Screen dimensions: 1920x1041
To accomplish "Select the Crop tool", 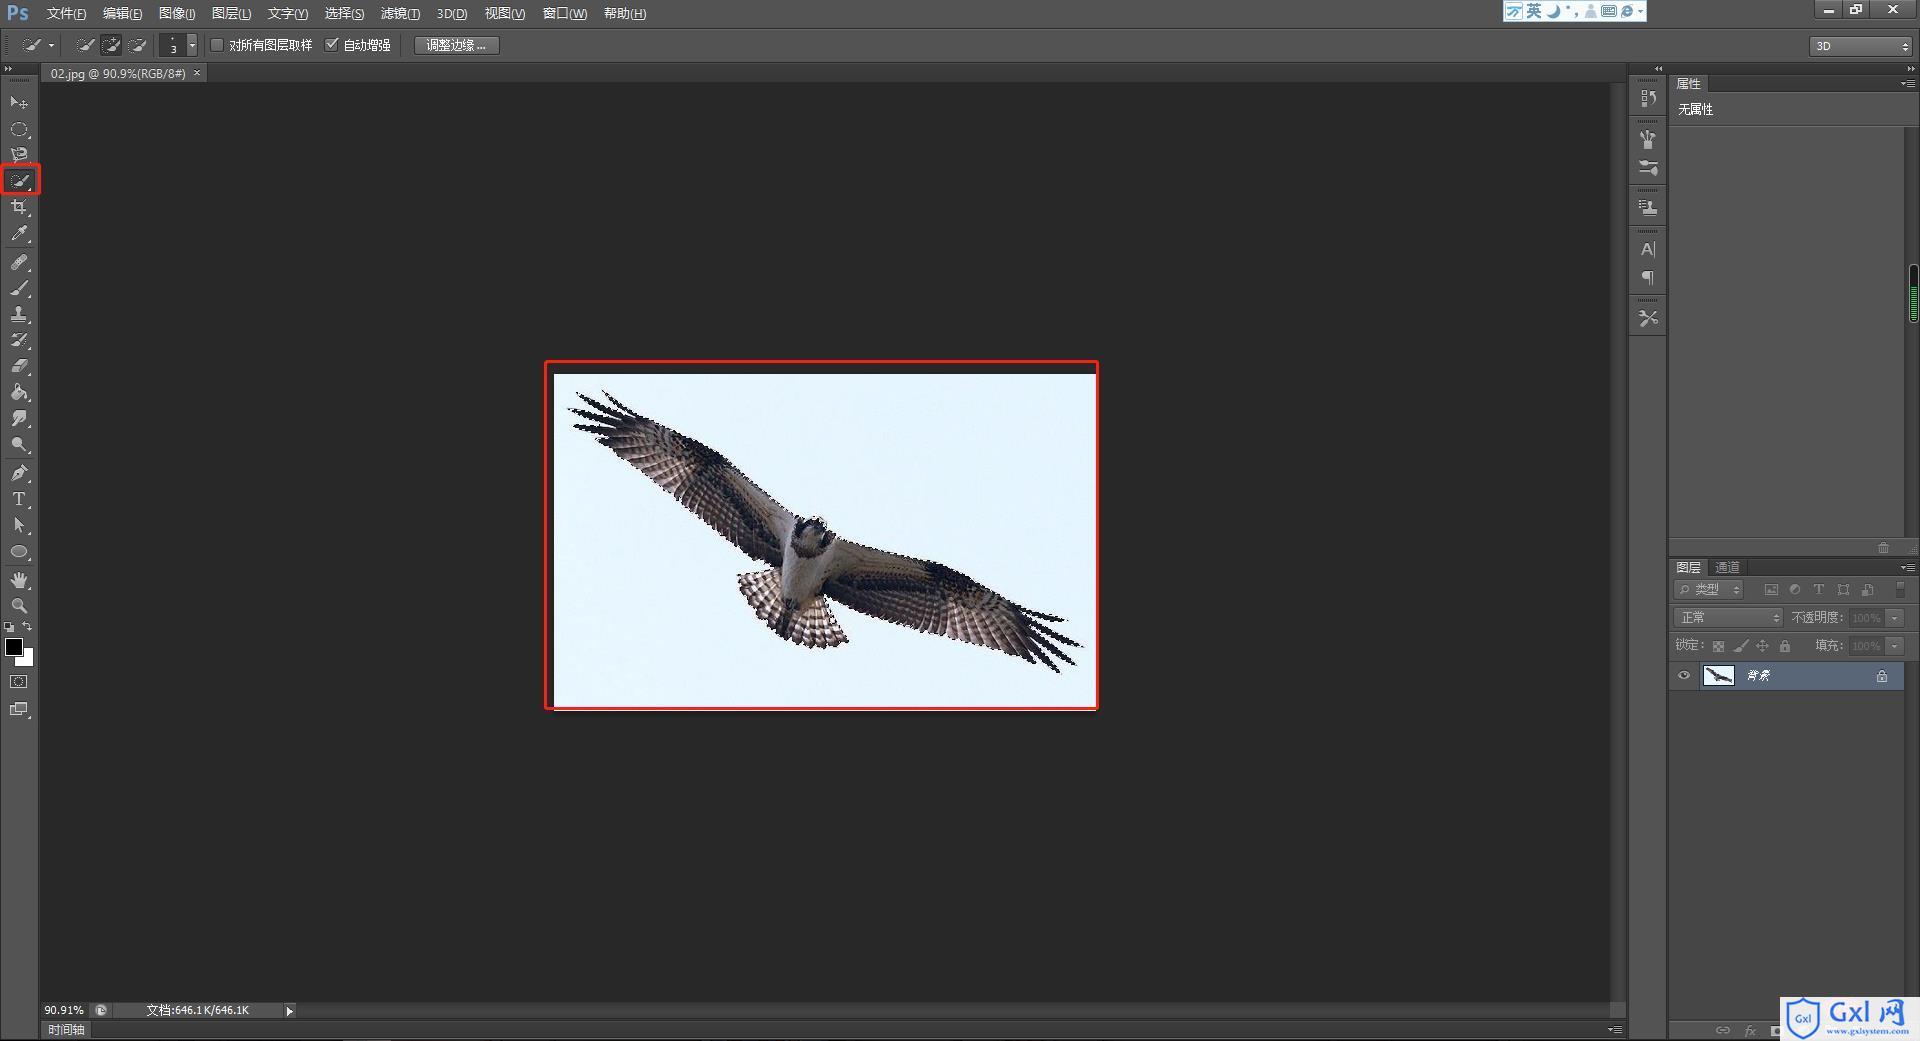I will click(19, 207).
